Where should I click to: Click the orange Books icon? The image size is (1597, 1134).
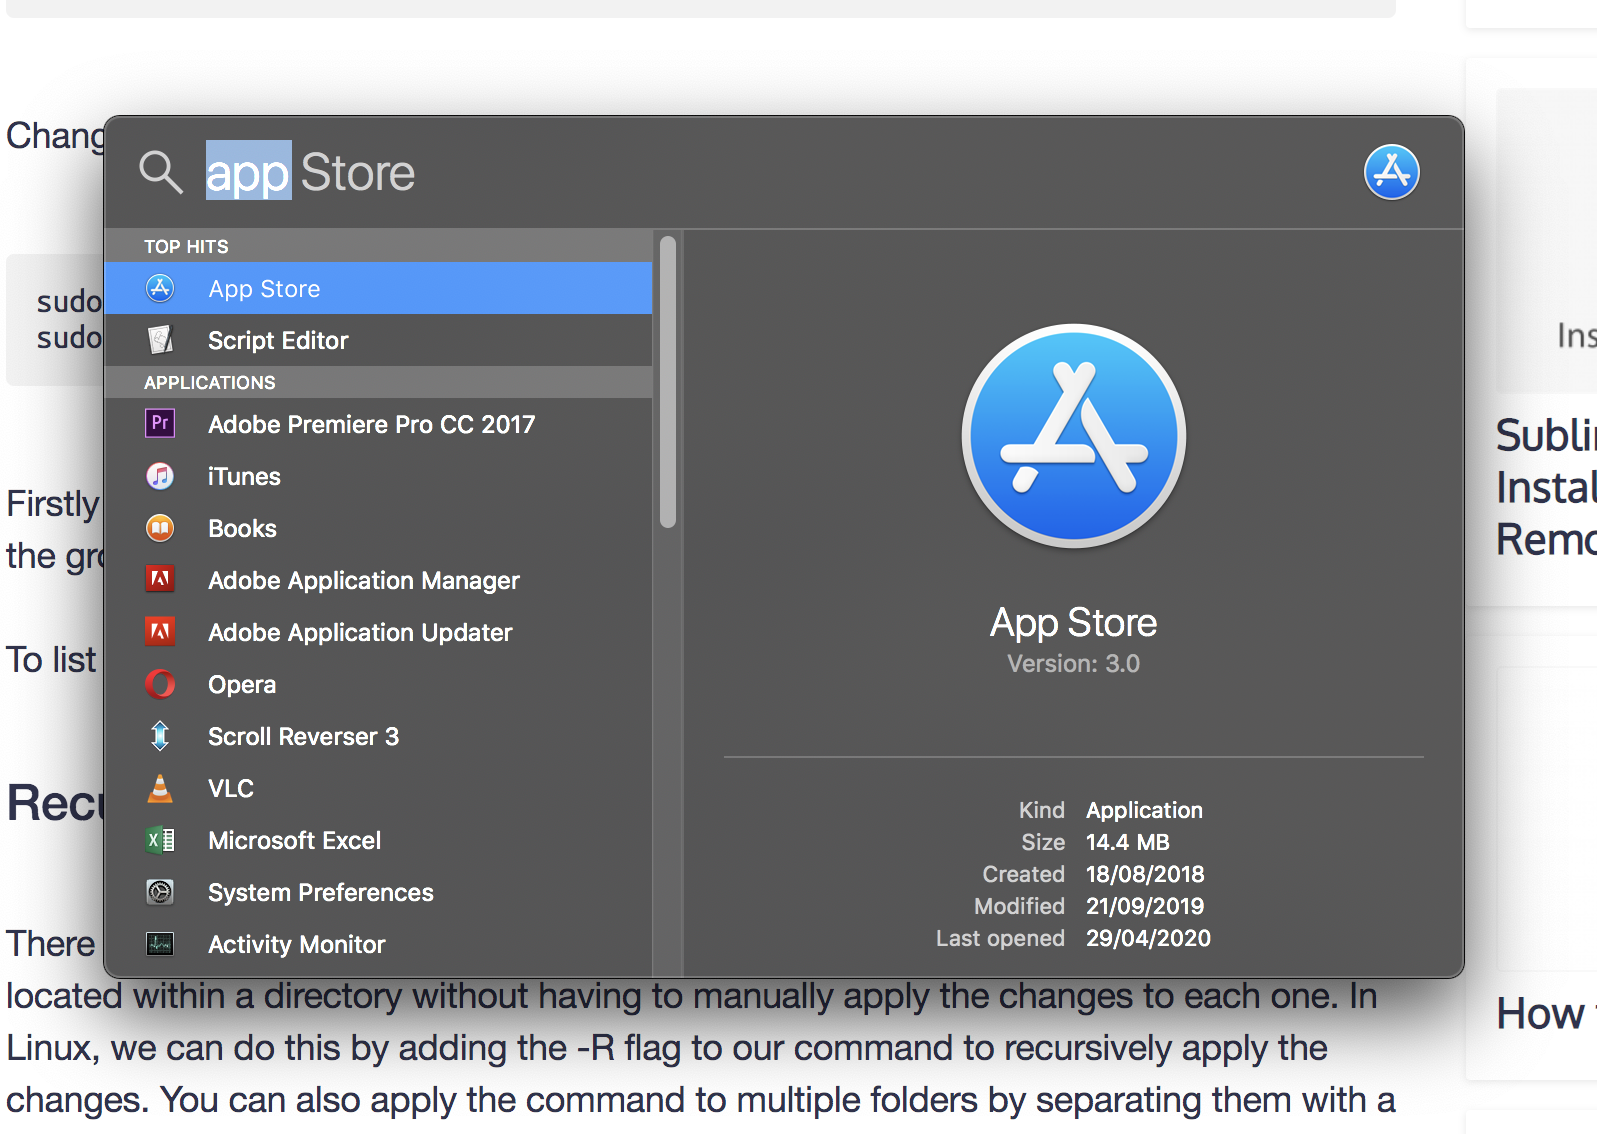click(x=160, y=528)
